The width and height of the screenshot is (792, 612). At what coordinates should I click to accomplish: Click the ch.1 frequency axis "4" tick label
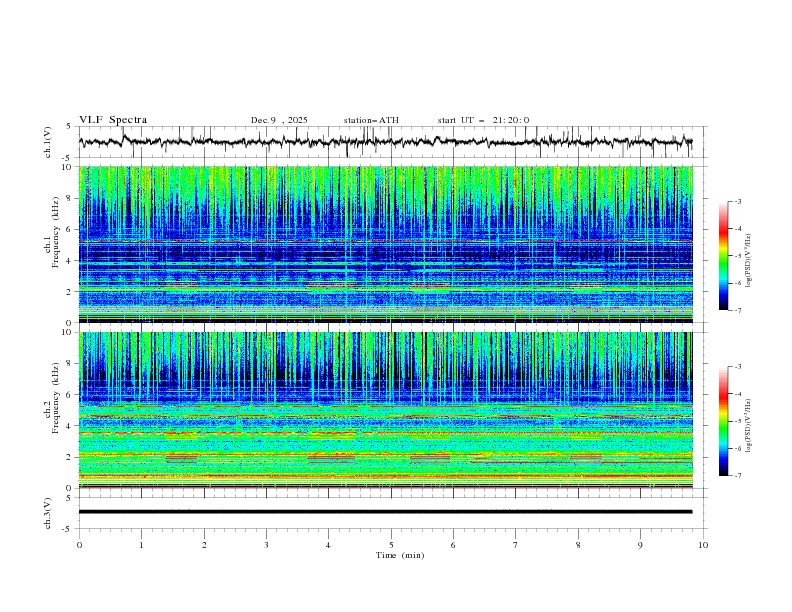[71, 261]
